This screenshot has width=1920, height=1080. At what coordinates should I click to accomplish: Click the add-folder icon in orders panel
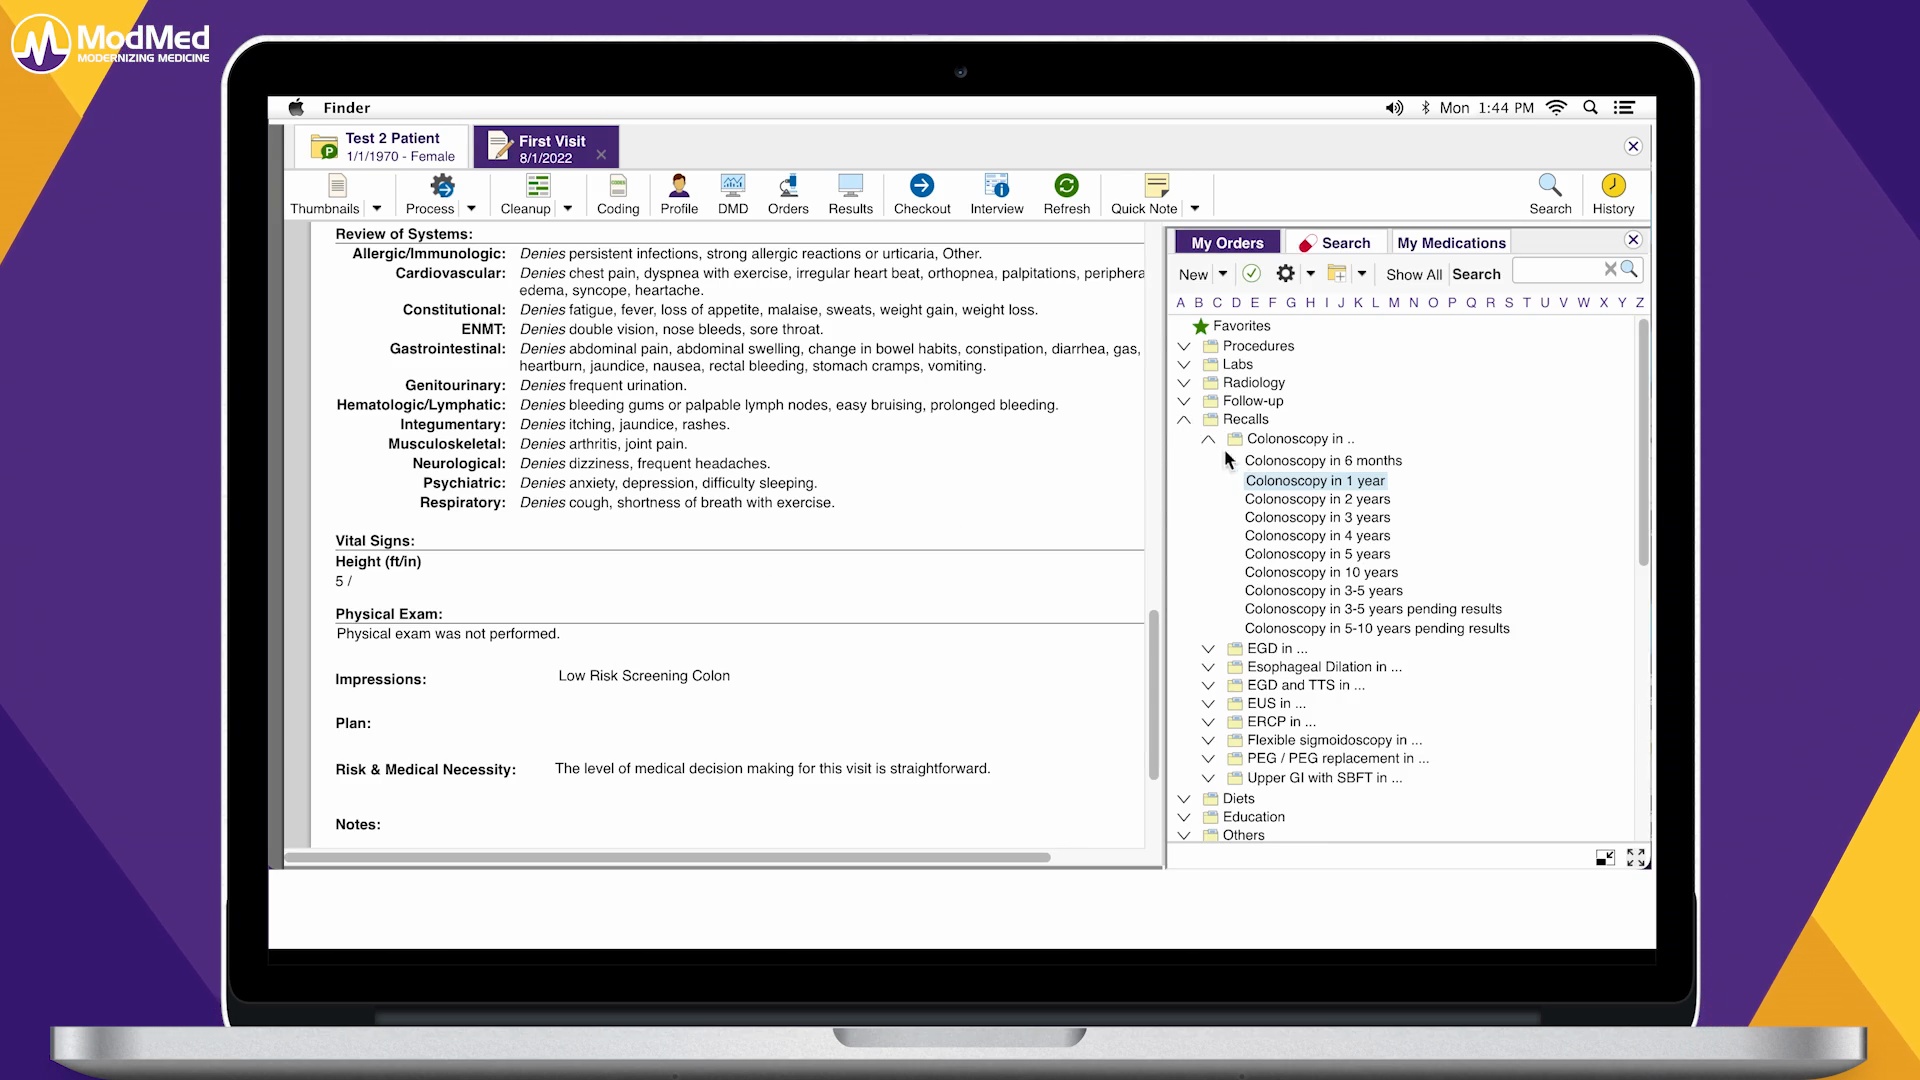pyautogui.click(x=1336, y=274)
